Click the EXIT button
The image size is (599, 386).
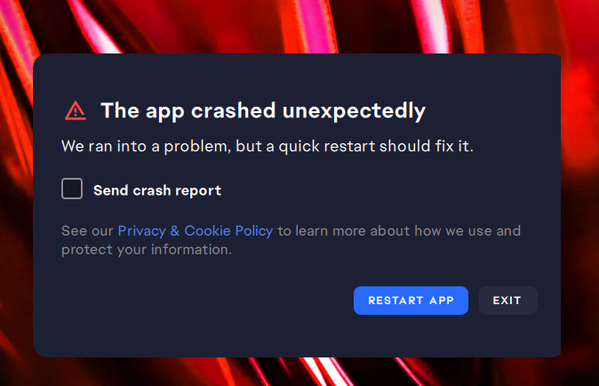pyautogui.click(x=508, y=300)
